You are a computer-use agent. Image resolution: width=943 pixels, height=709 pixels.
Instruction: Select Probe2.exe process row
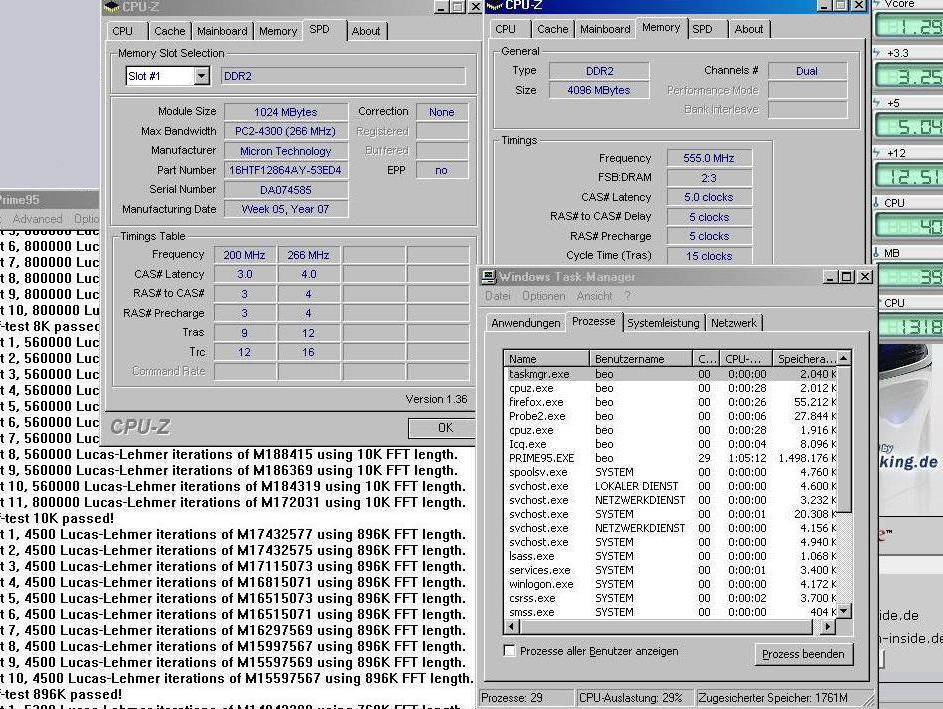click(671, 416)
